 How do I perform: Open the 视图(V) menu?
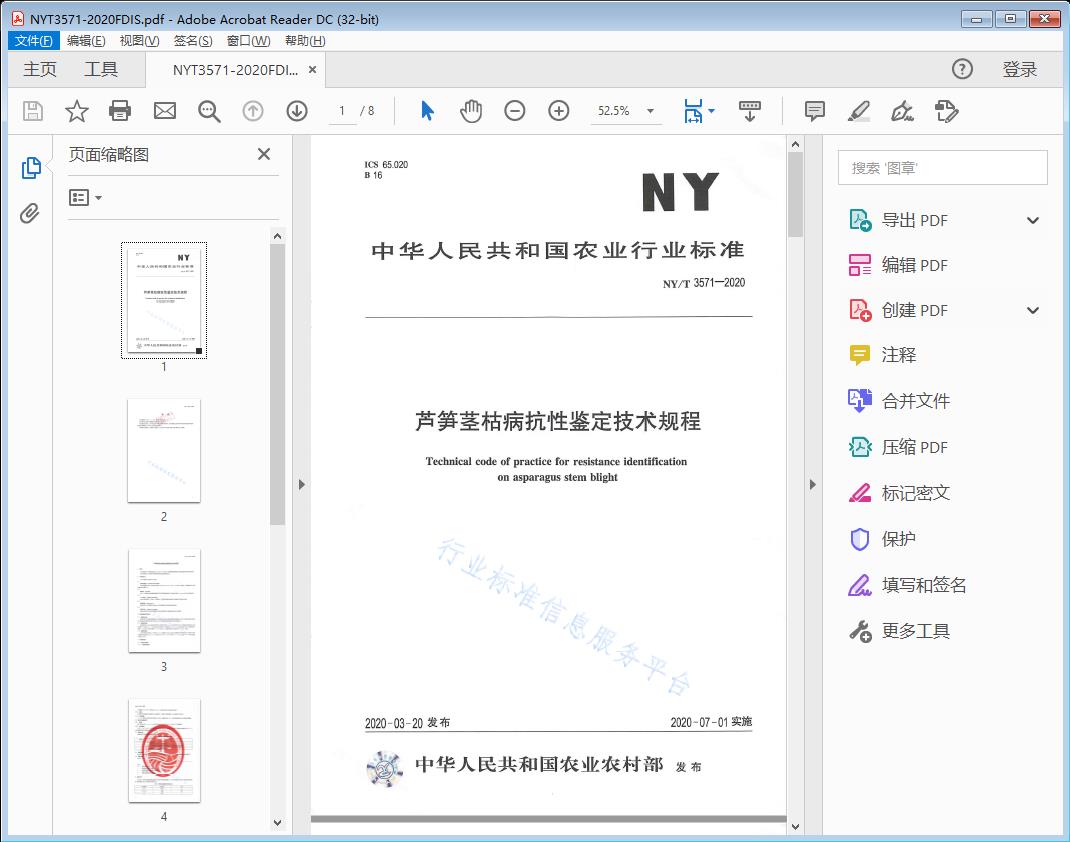[139, 41]
